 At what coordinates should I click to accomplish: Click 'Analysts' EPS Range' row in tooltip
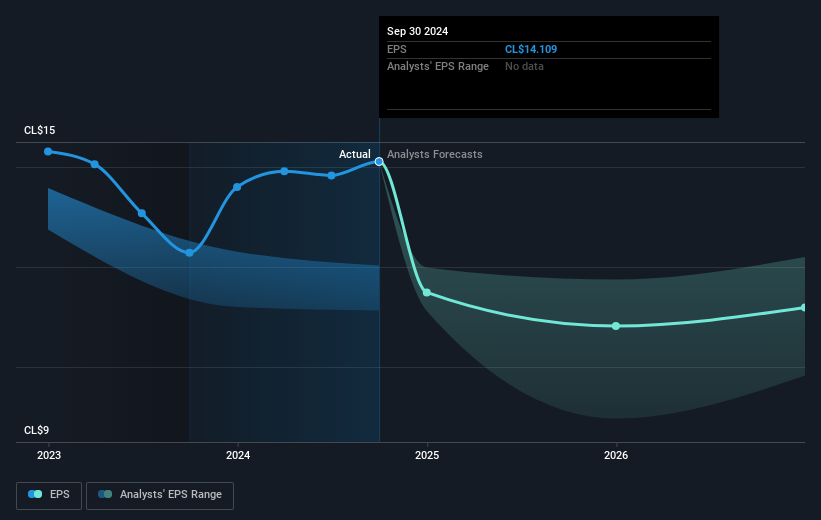coord(549,67)
